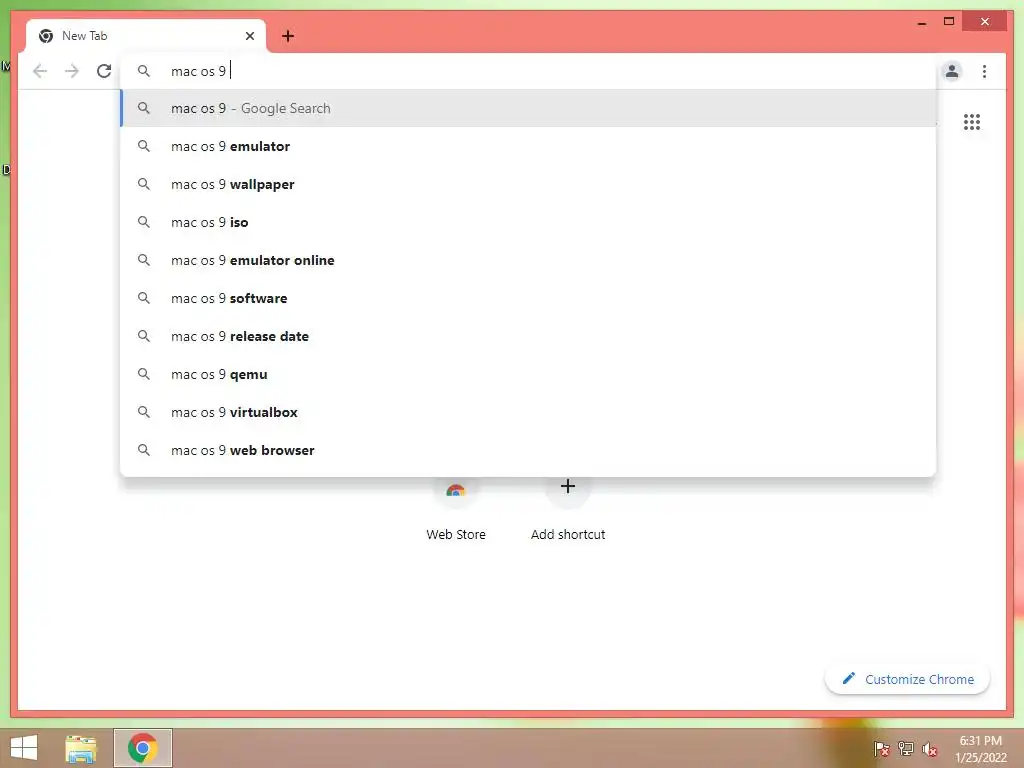The image size is (1024, 768).
Task: Choose 'mac os 9 software' suggestion
Action: pyautogui.click(x=528, y=298)
